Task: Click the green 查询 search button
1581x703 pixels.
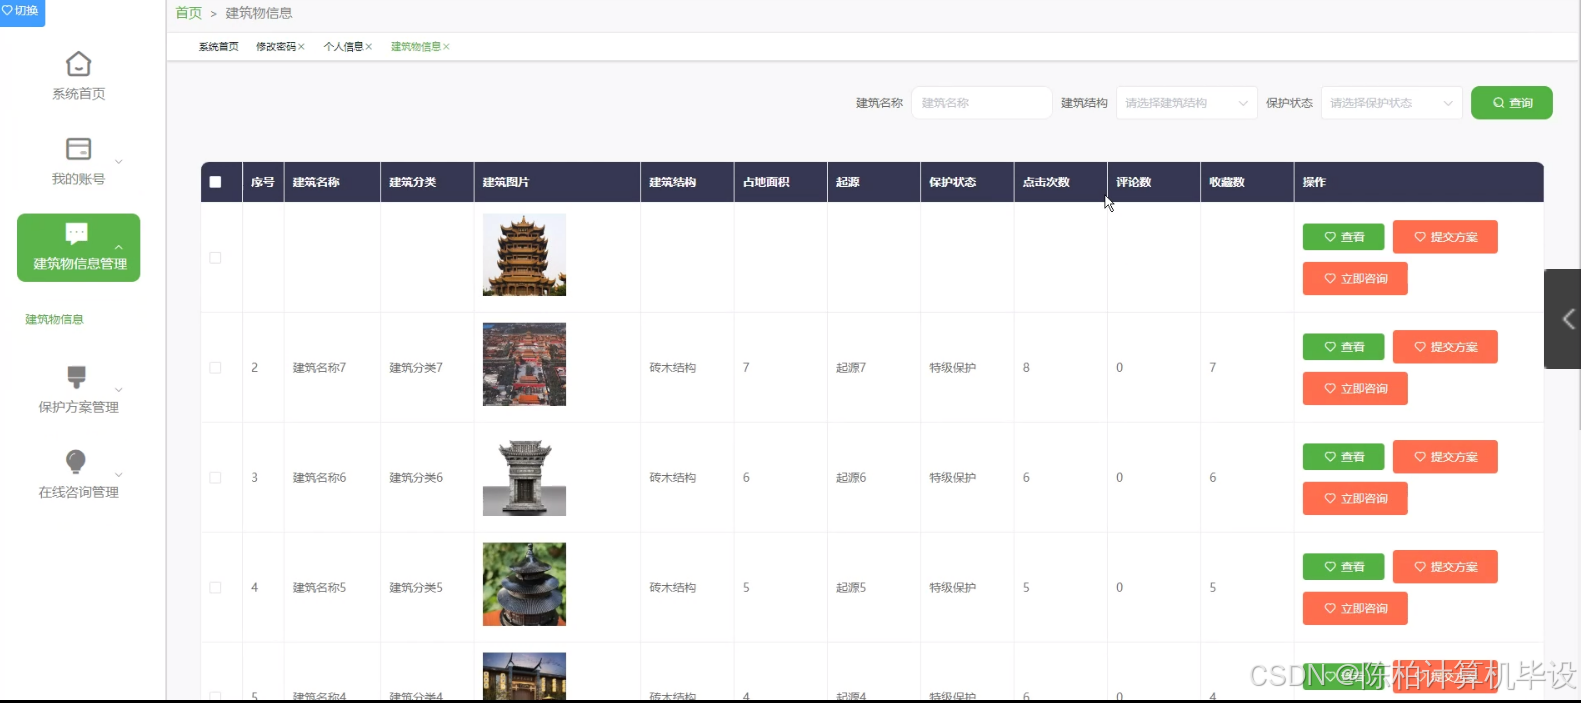Action: [1511, 103]
